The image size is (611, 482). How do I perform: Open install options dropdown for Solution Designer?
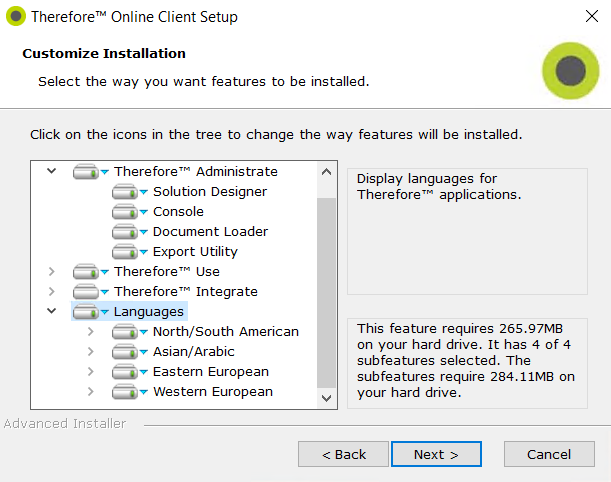144,192
